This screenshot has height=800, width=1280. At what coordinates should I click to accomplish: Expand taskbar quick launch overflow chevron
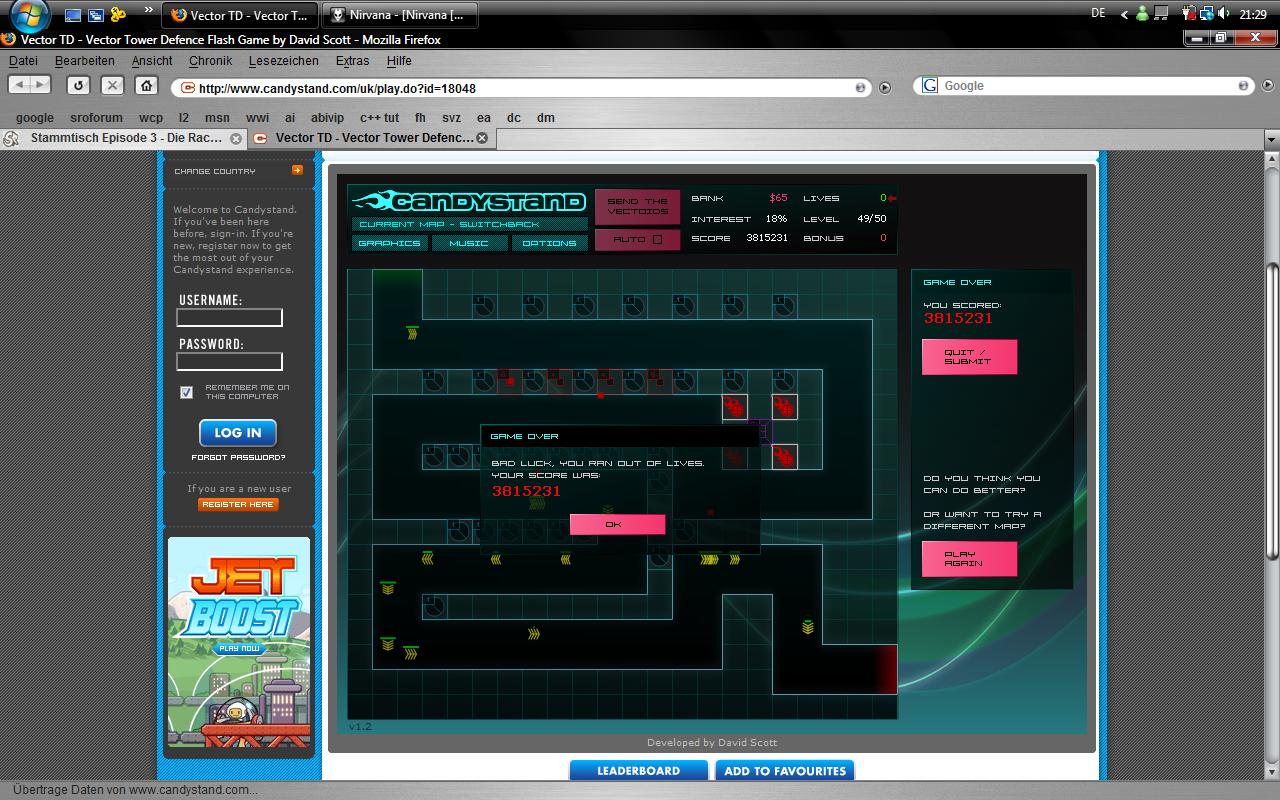tap(149, 11)
